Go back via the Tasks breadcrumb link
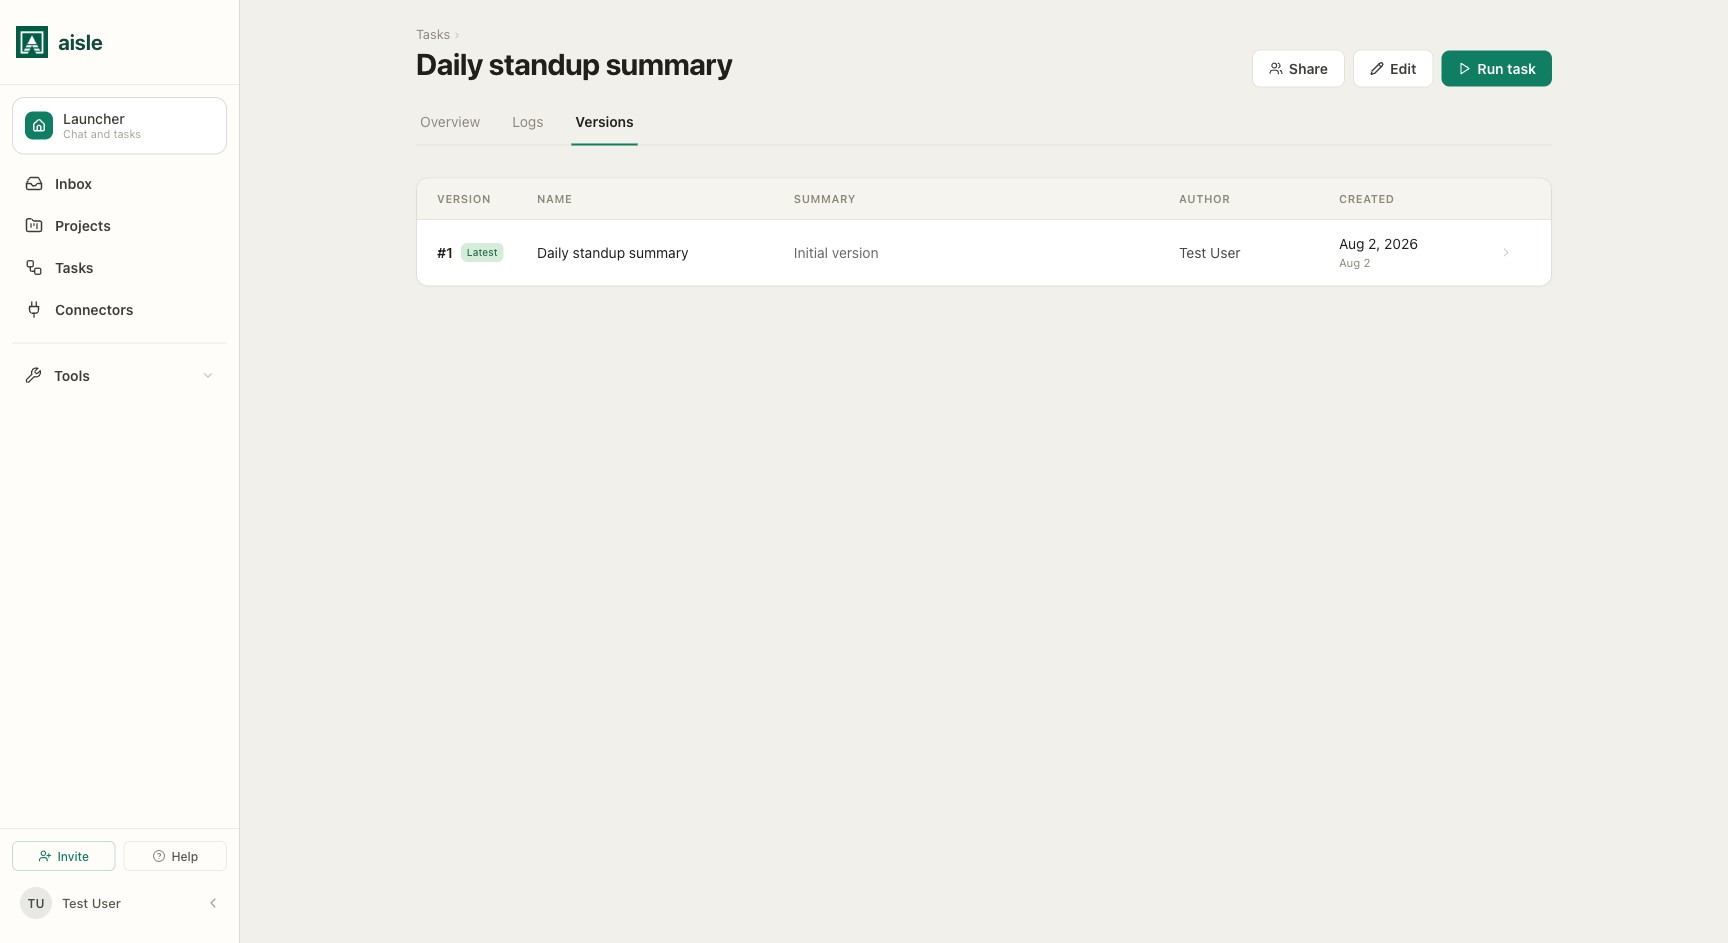 (433, 35)
